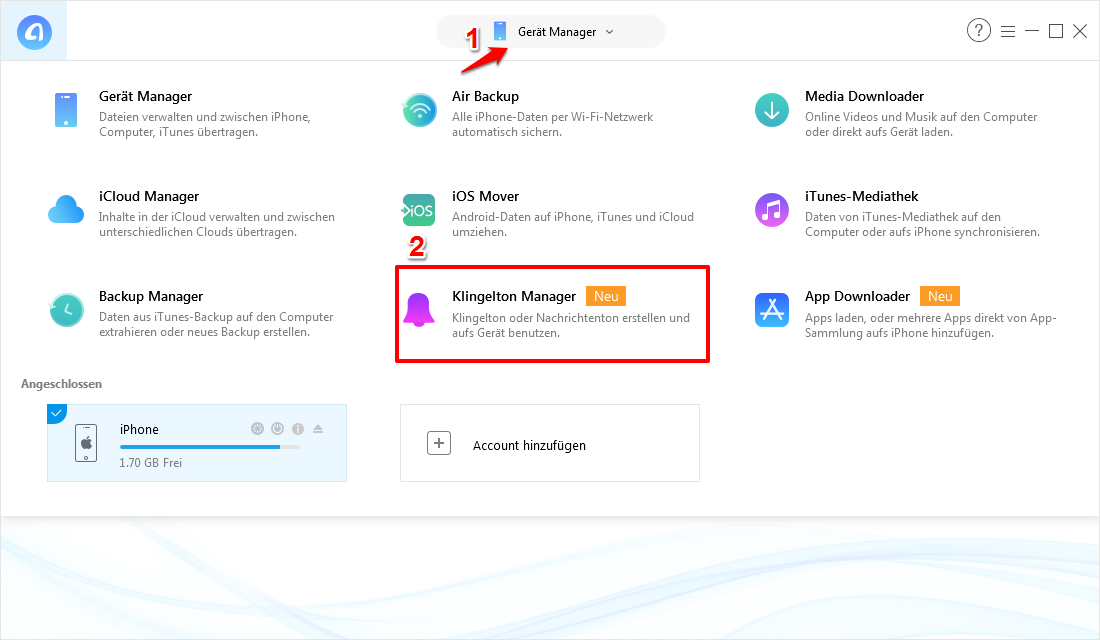
Task: Click the power icon on iPhone card
Action: [x=278, y=428]
